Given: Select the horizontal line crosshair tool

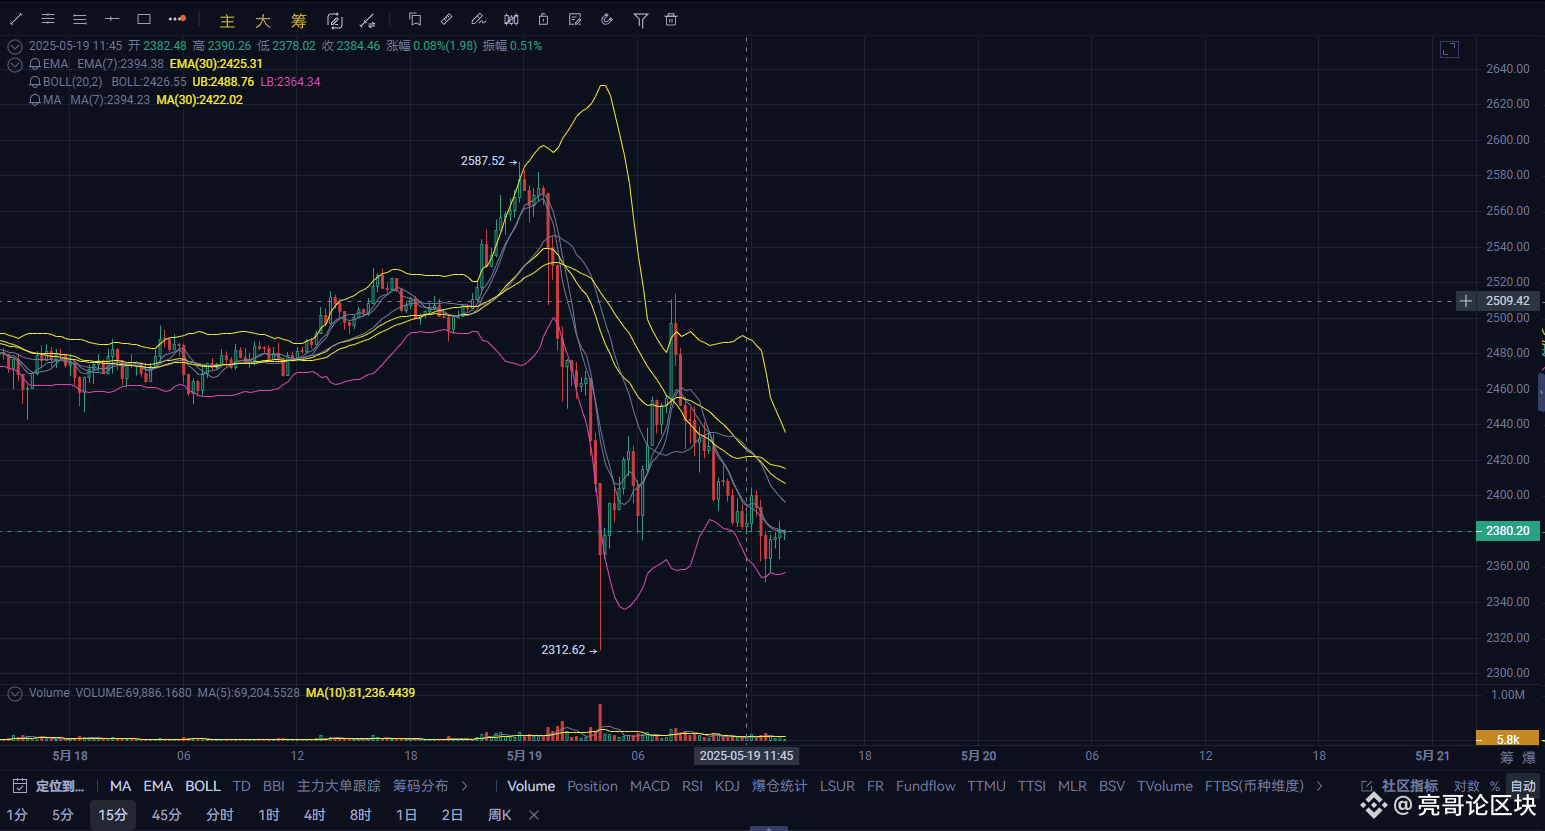Looking at the screenshot, I should (112, 19).
